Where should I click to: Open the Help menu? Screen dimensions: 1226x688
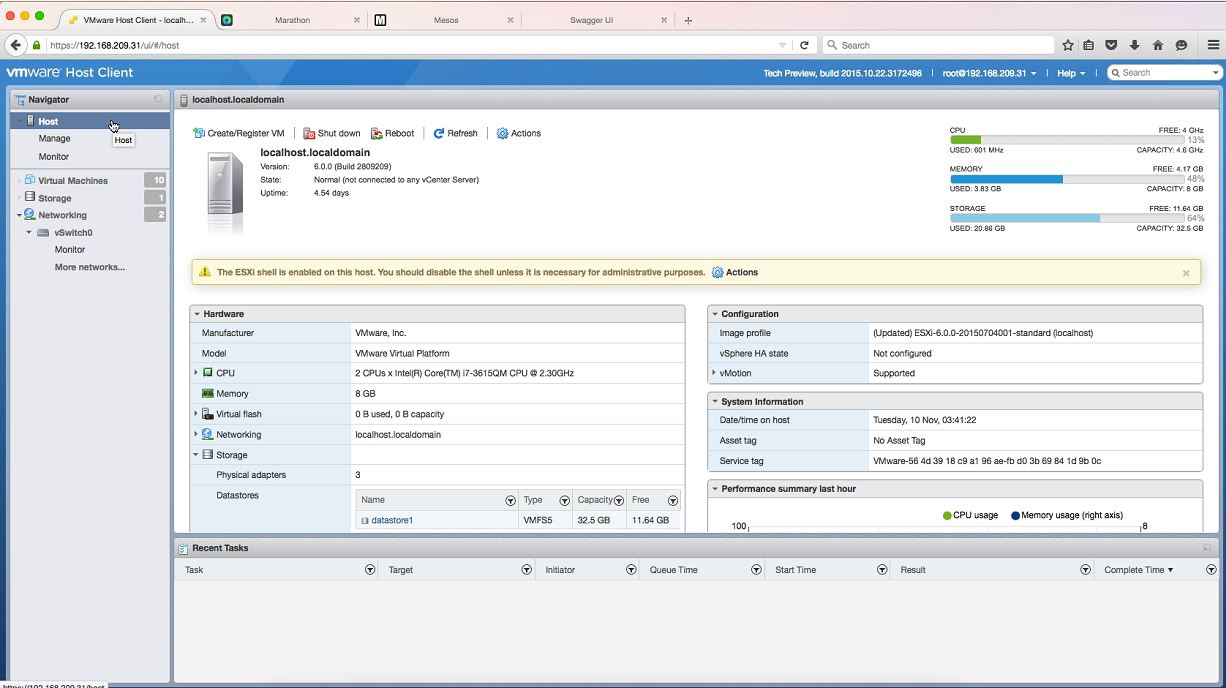[1071, 73]
